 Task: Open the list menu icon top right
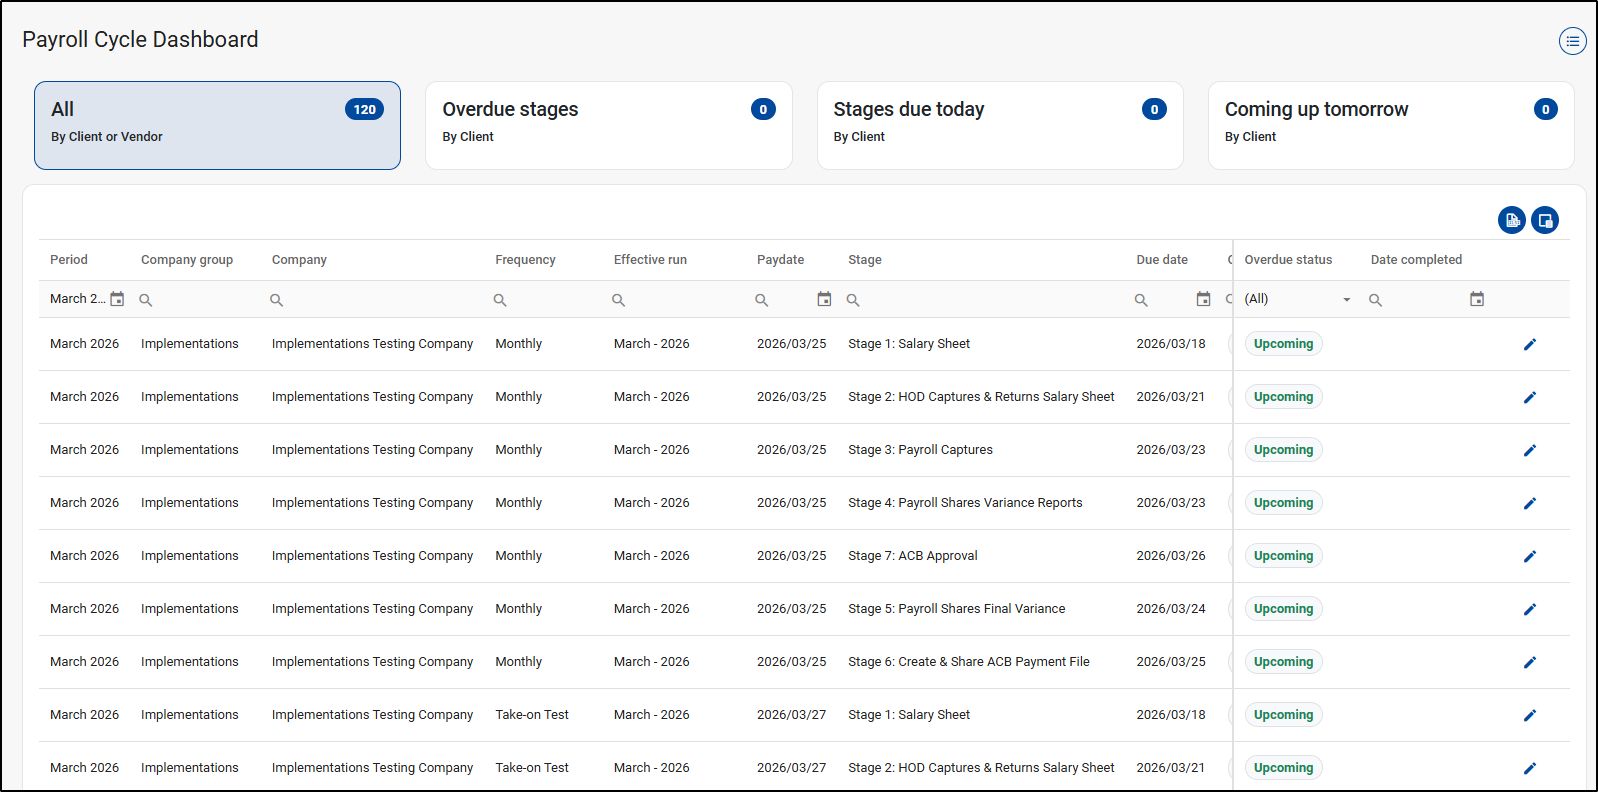[1572, 41]
